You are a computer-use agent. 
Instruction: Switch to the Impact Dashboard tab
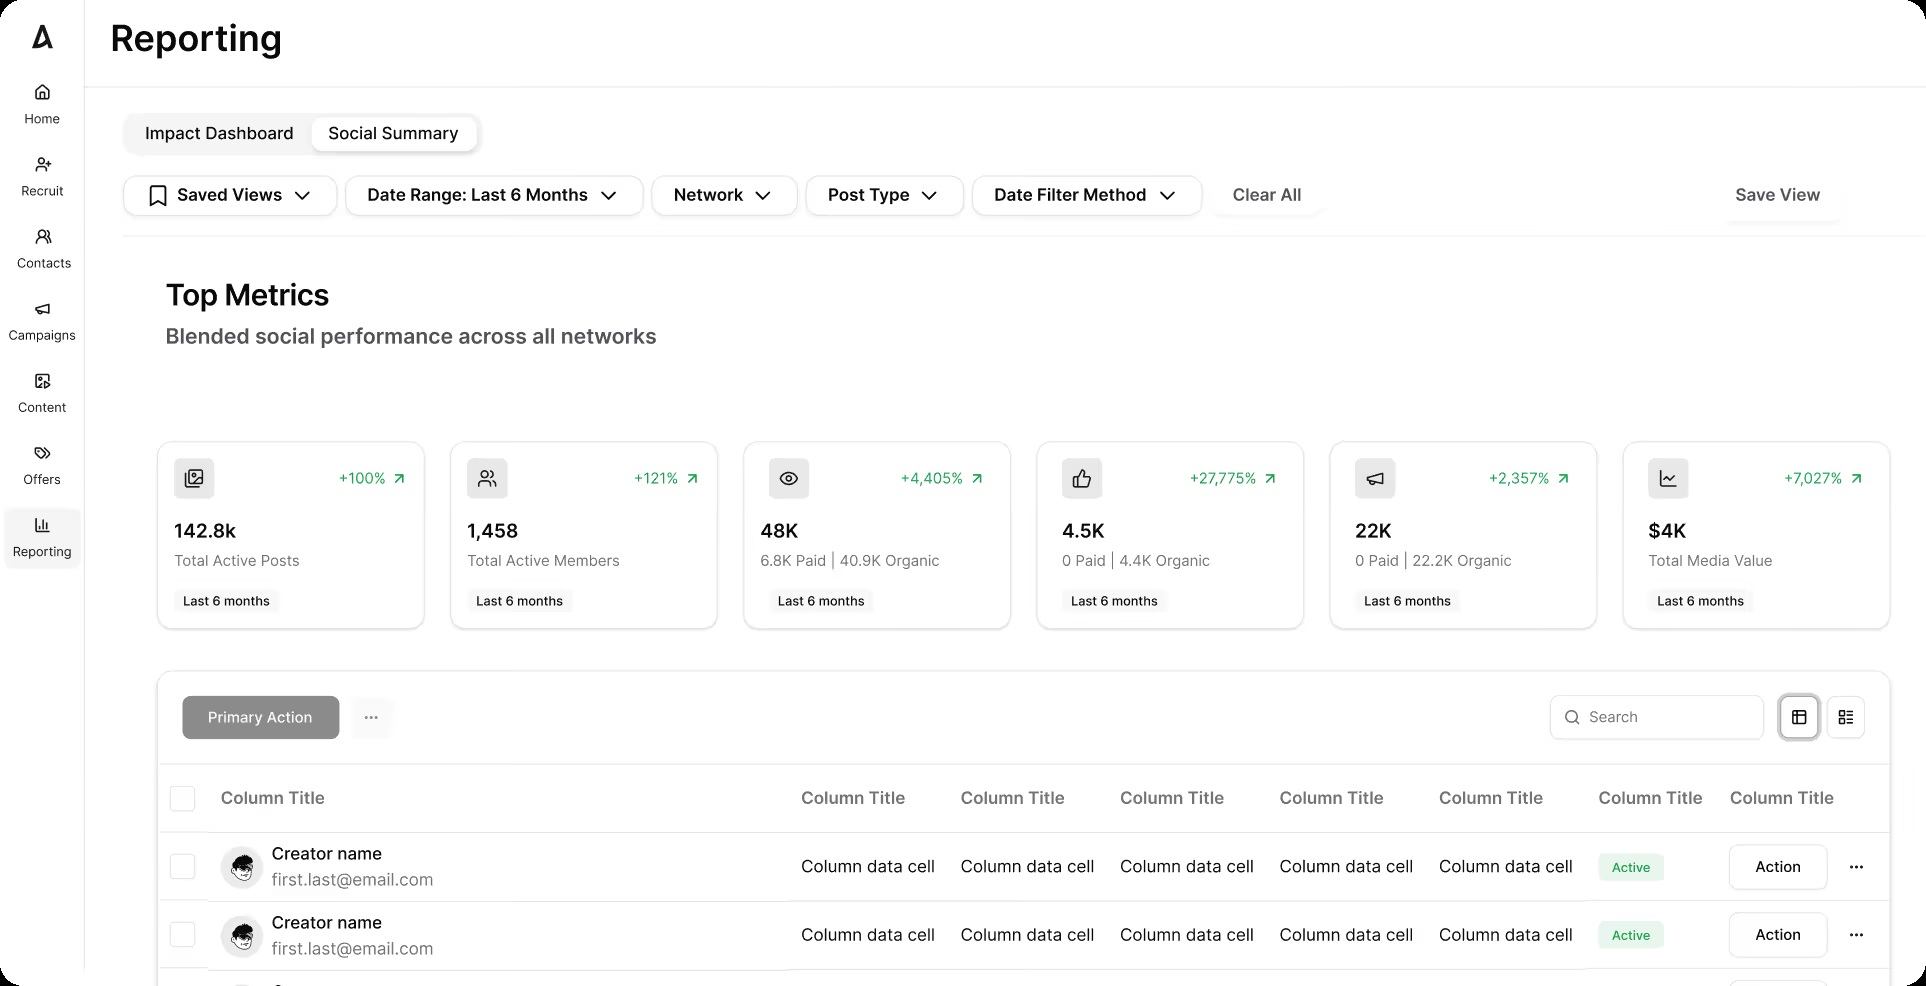click(x=219, y=133)
